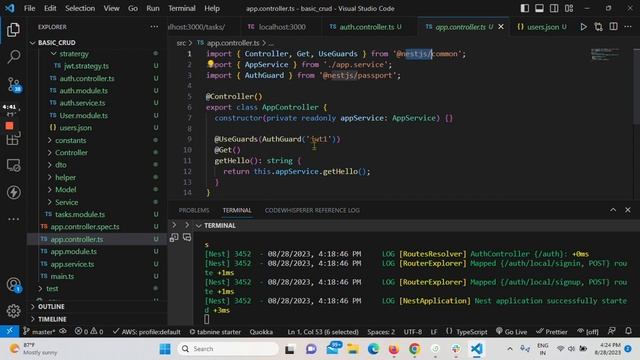This screenshot has height=360, width=640.
Task: Switch to PROBLEMS panel tab
Action: click(194, 210)
